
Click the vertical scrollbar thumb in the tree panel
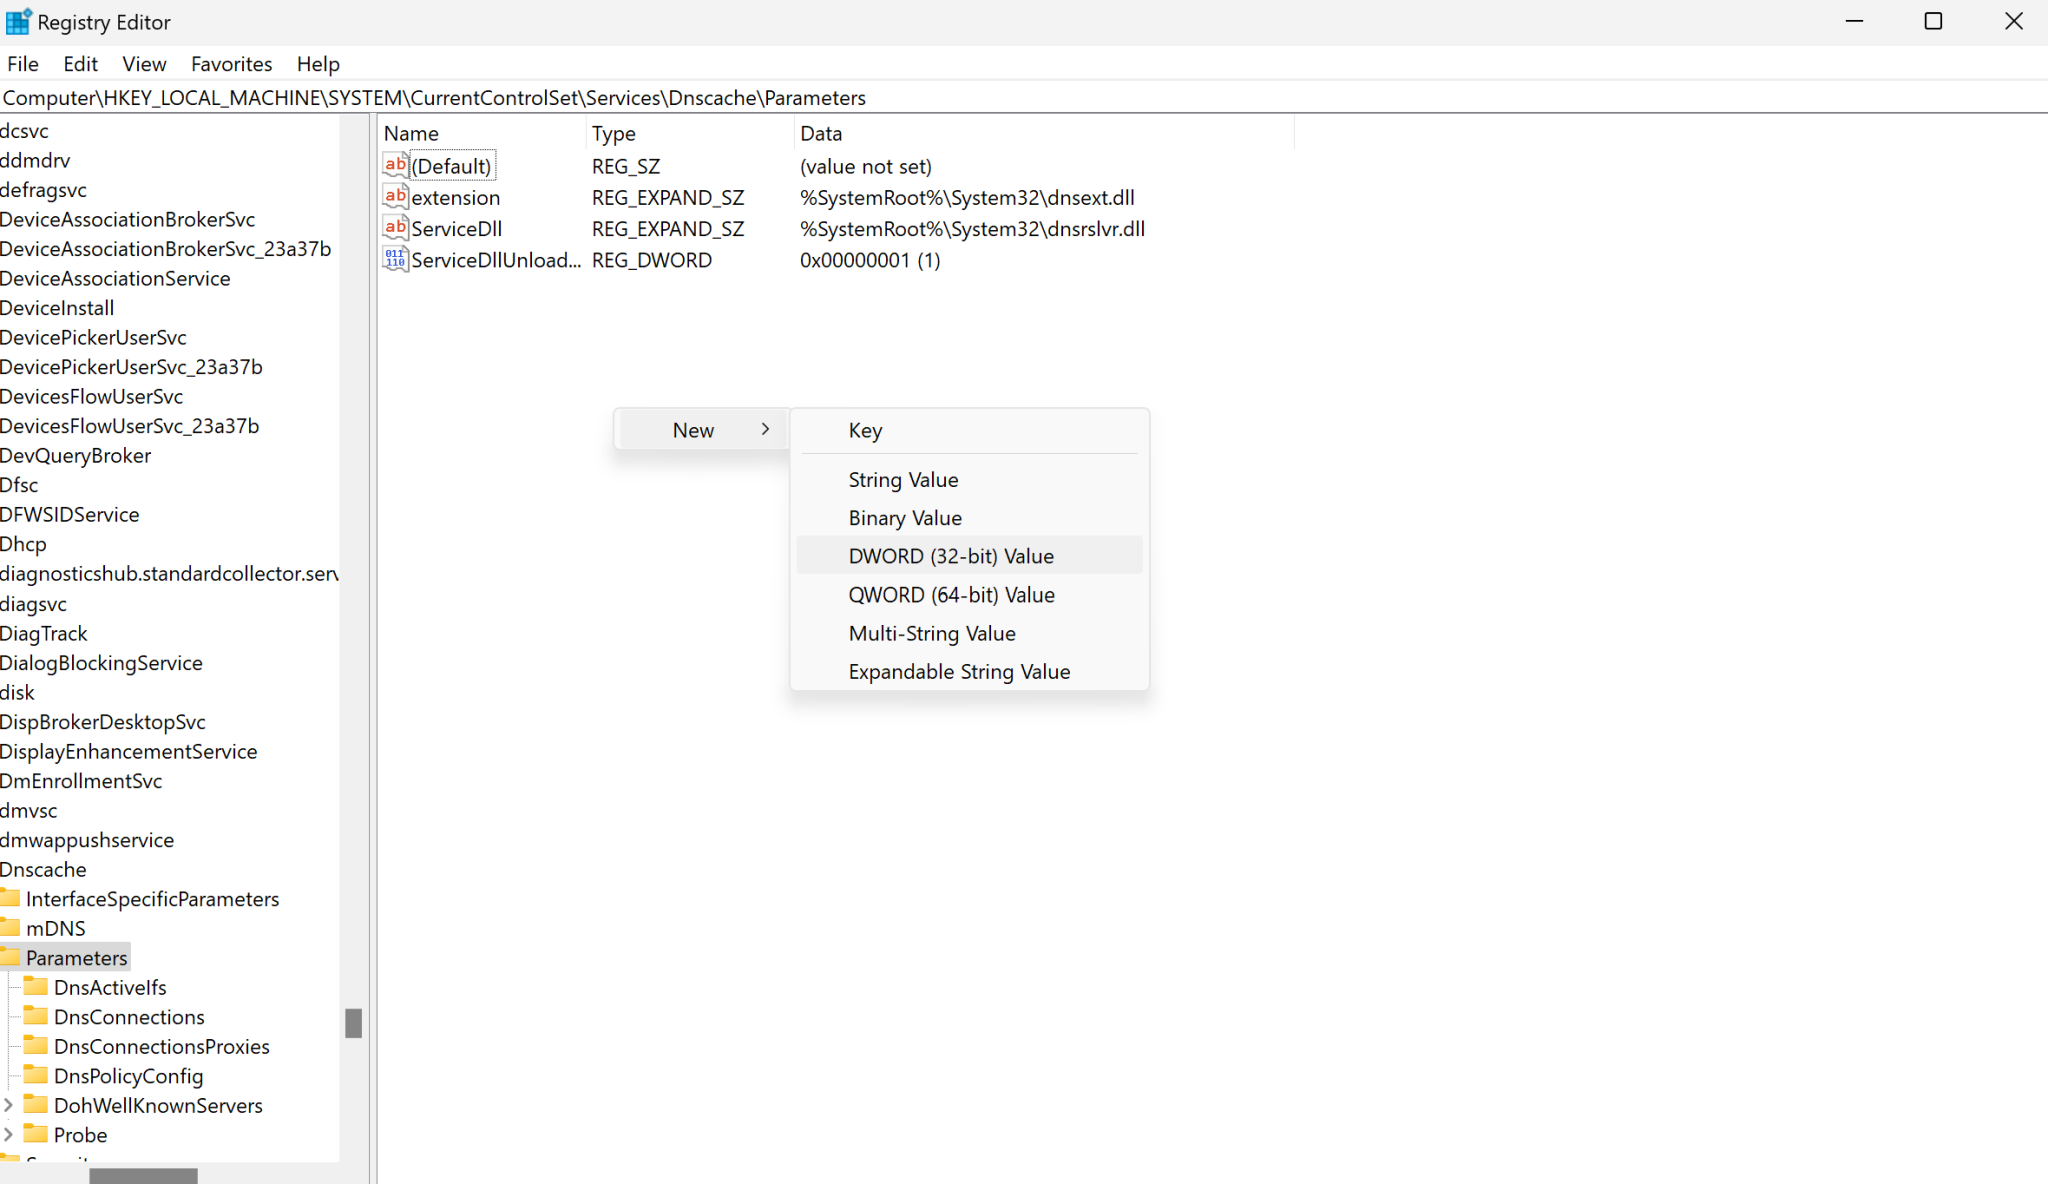tap(352, 1022)
